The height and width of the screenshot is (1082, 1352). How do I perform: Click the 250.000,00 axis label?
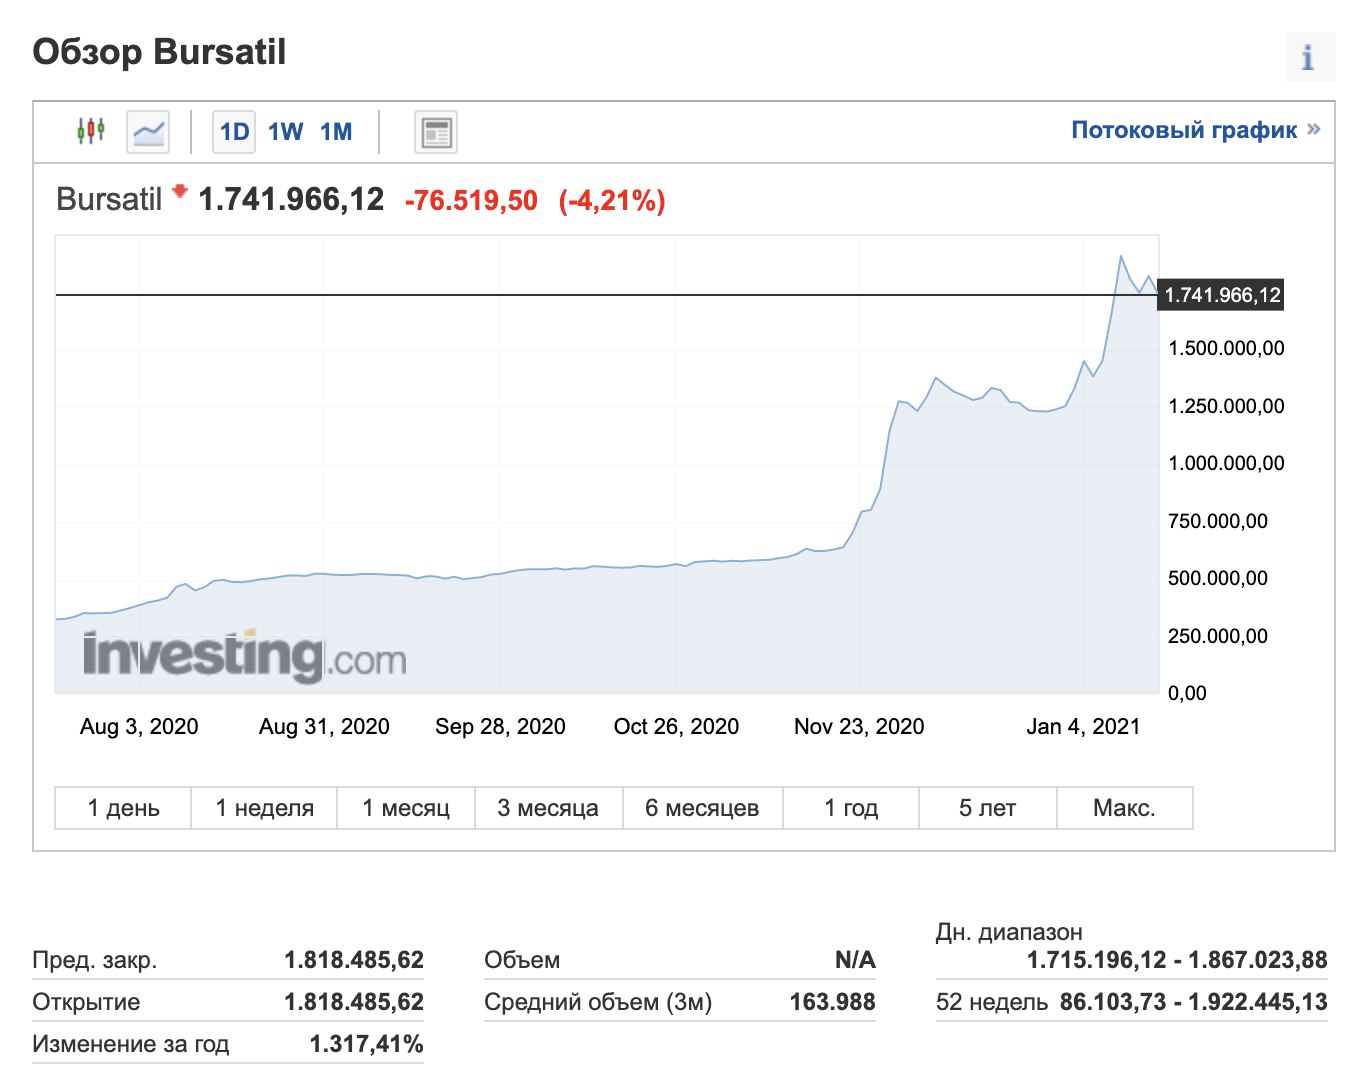(x=1218, y=636)
